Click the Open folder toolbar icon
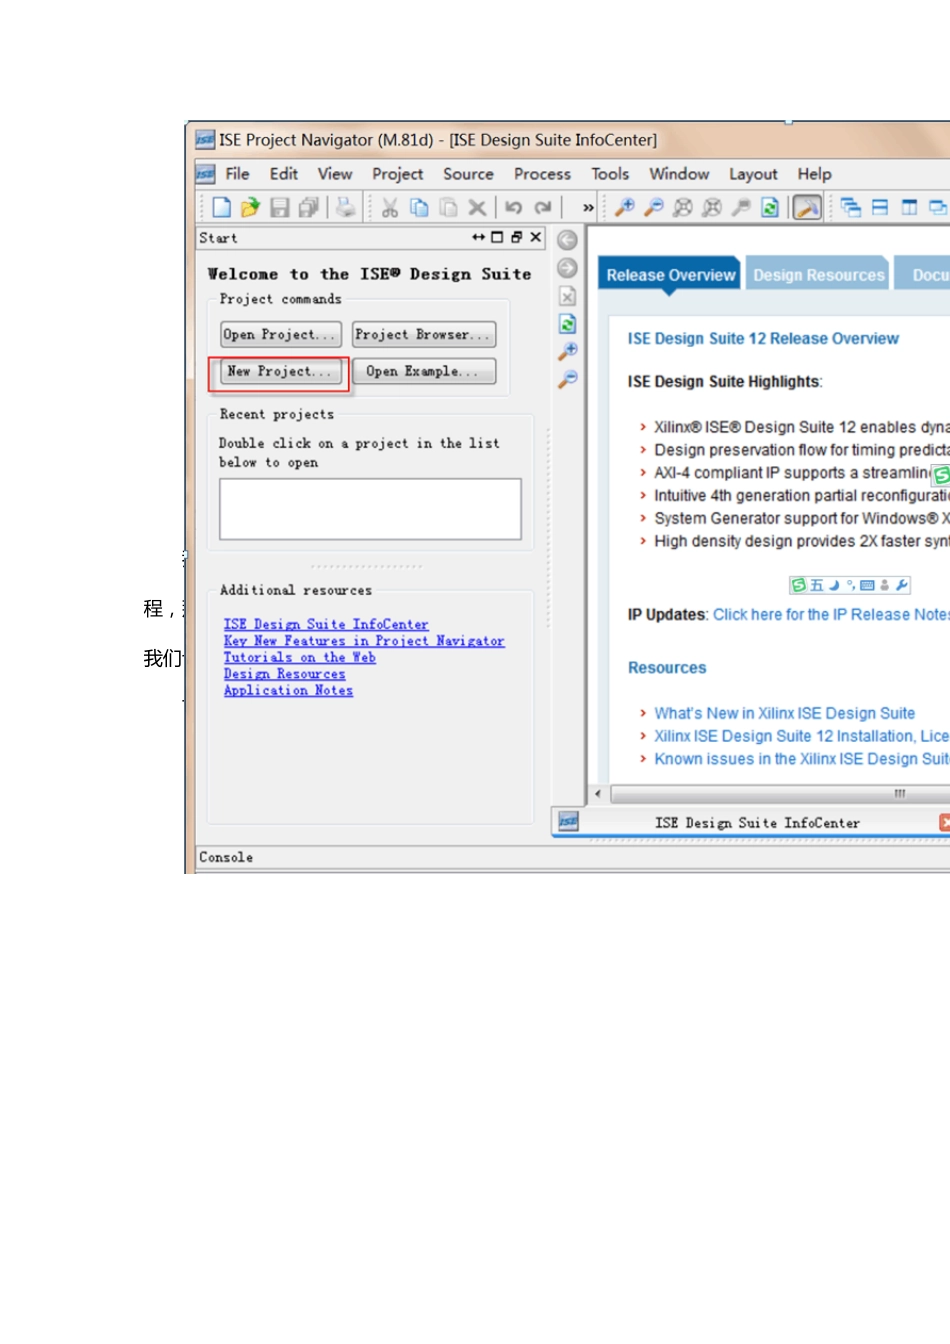 coord(250,207)
